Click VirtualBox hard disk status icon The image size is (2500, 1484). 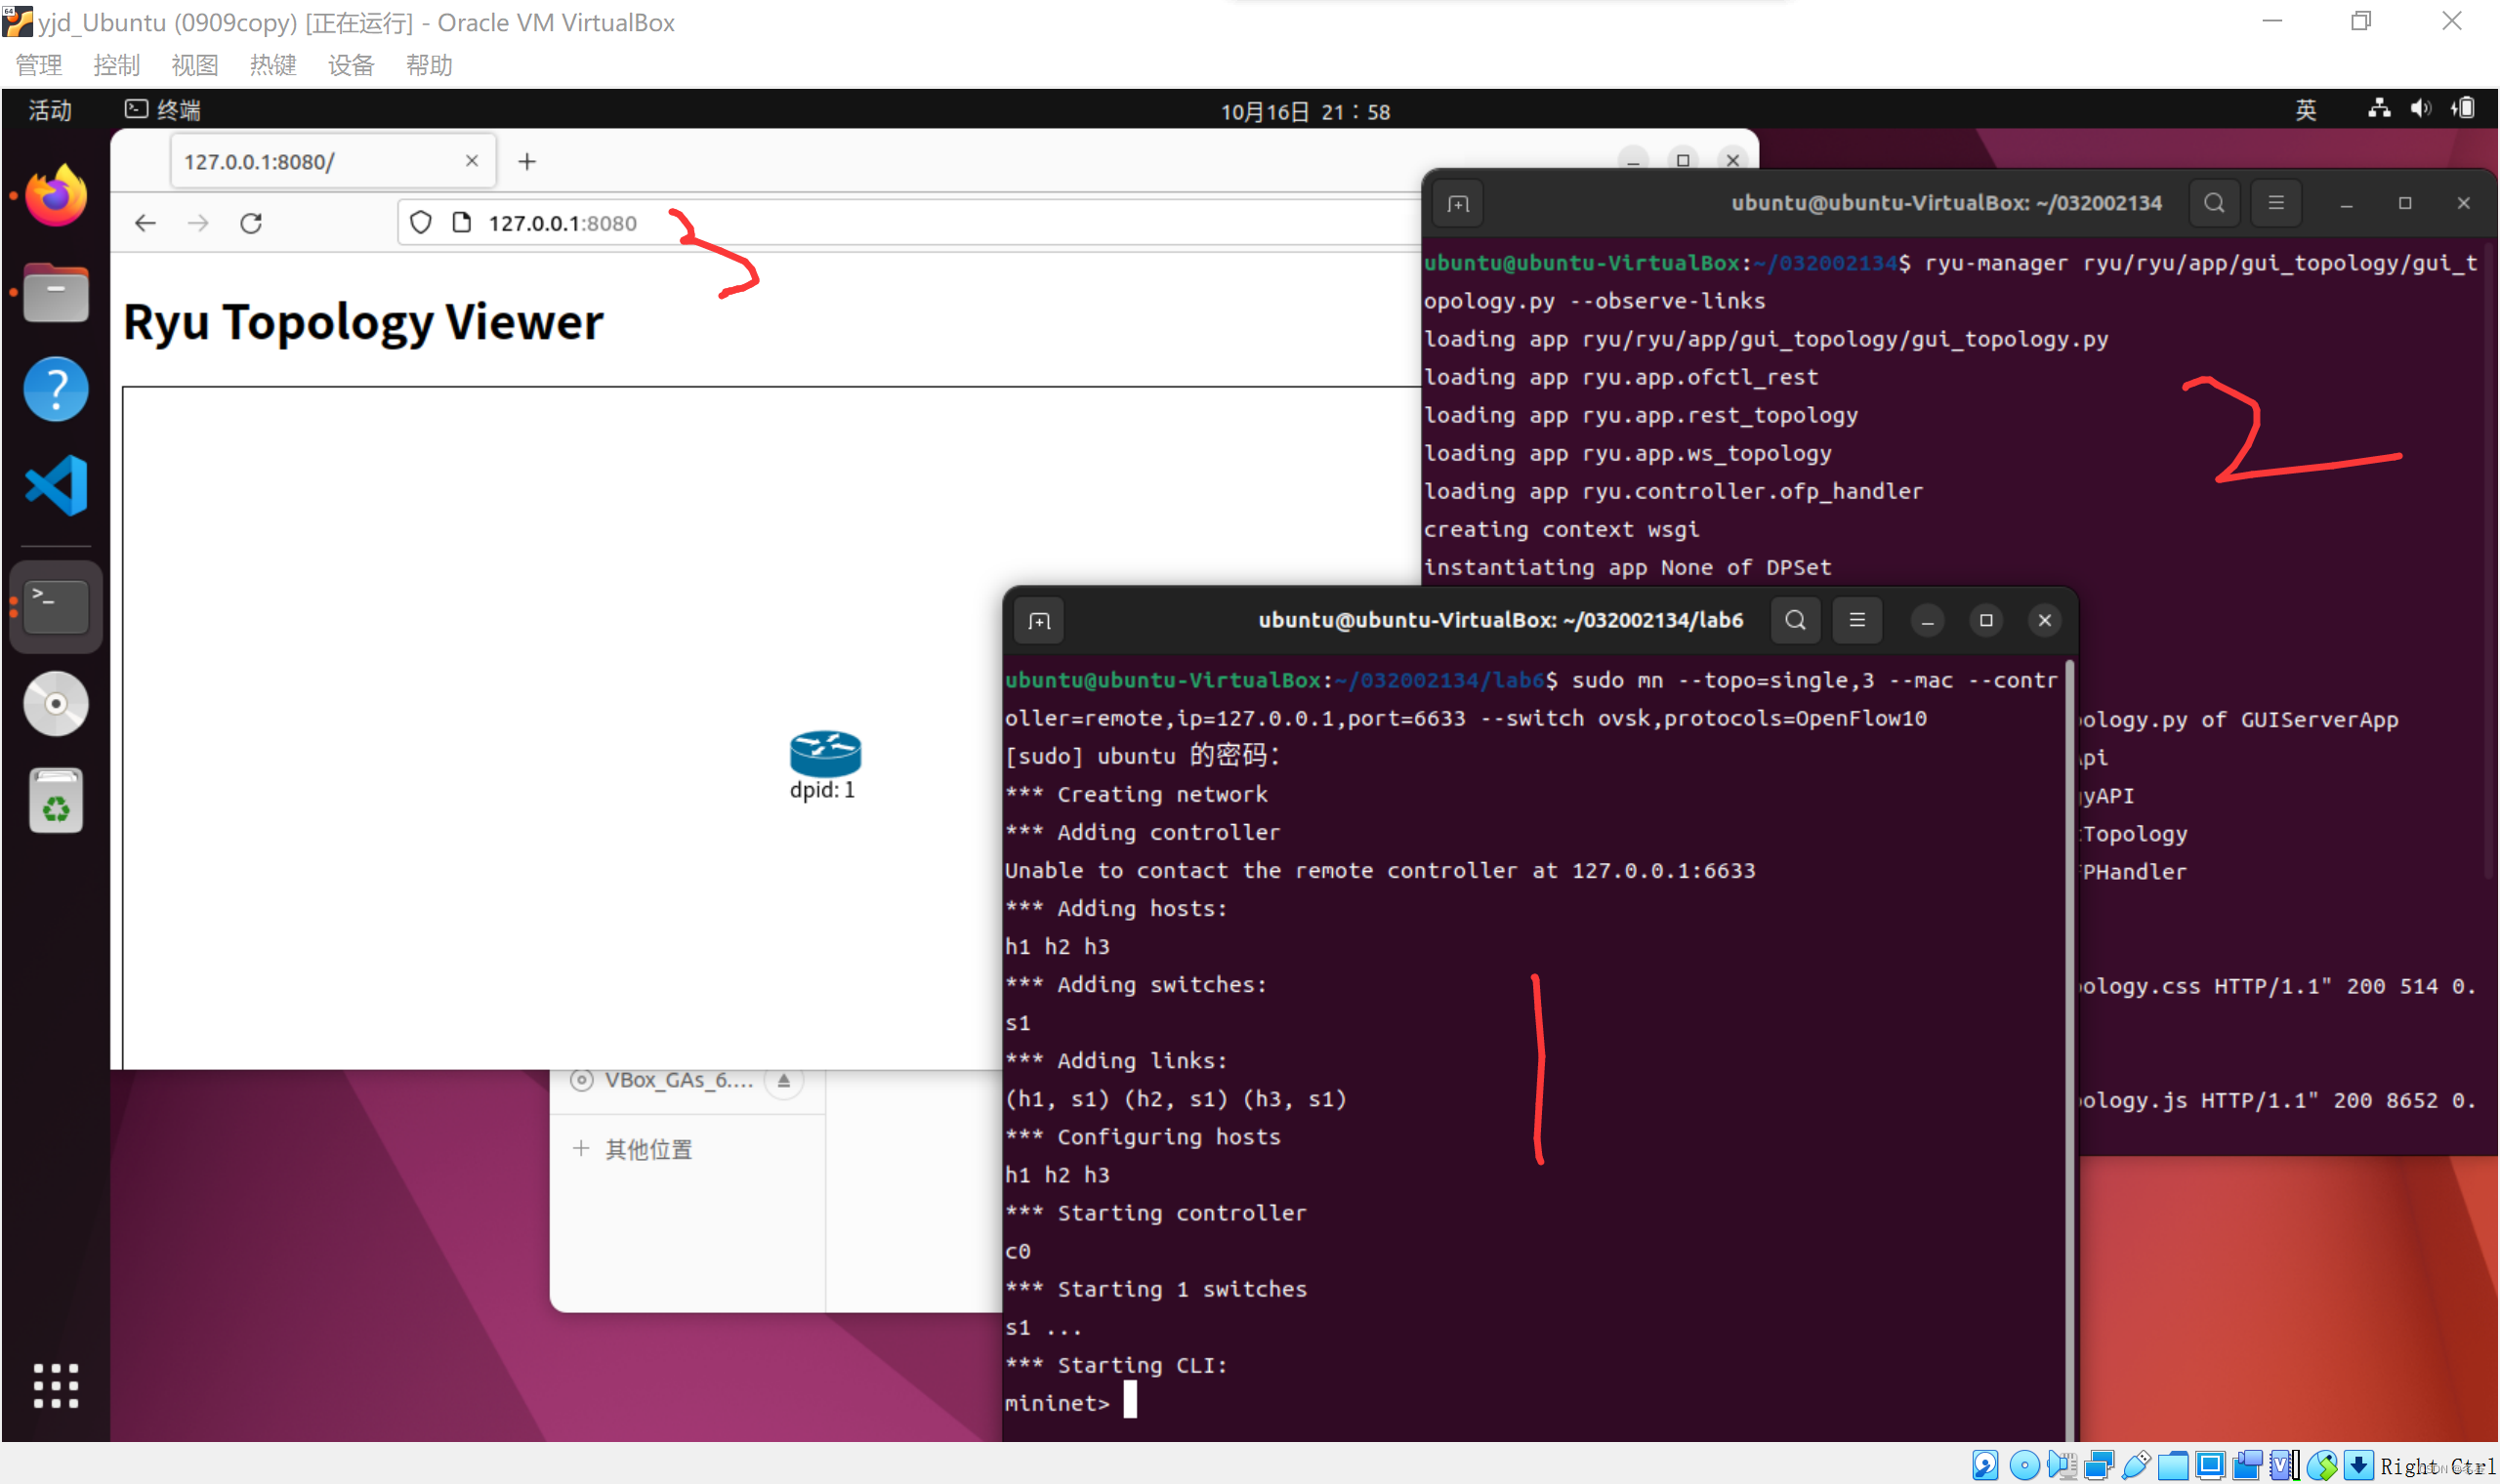click(1985, 1466)
